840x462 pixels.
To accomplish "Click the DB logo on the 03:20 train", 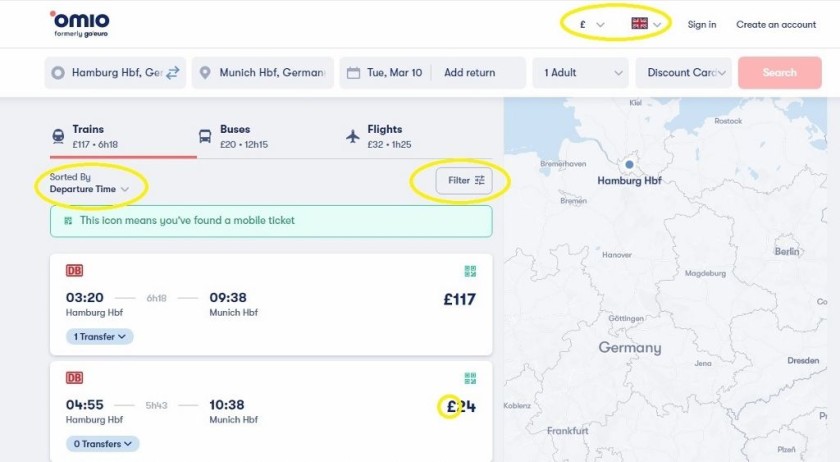I will point(74,271).
